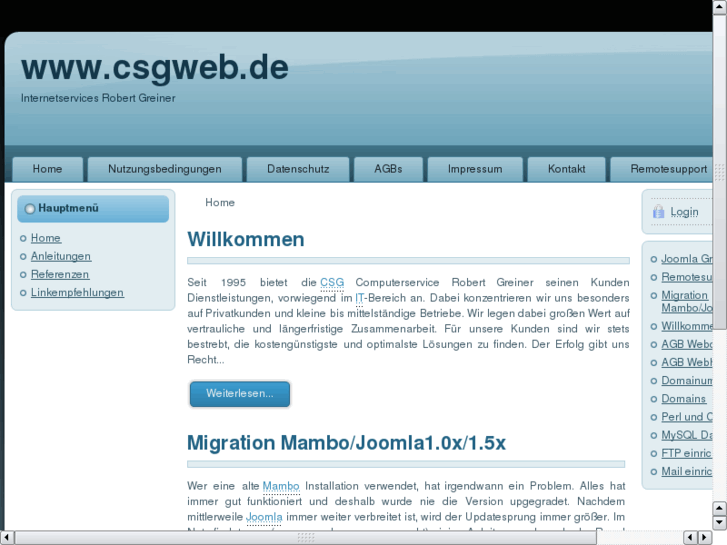
Task: Click the horizontal scrollbar thumb
Action: click(306, 538)
